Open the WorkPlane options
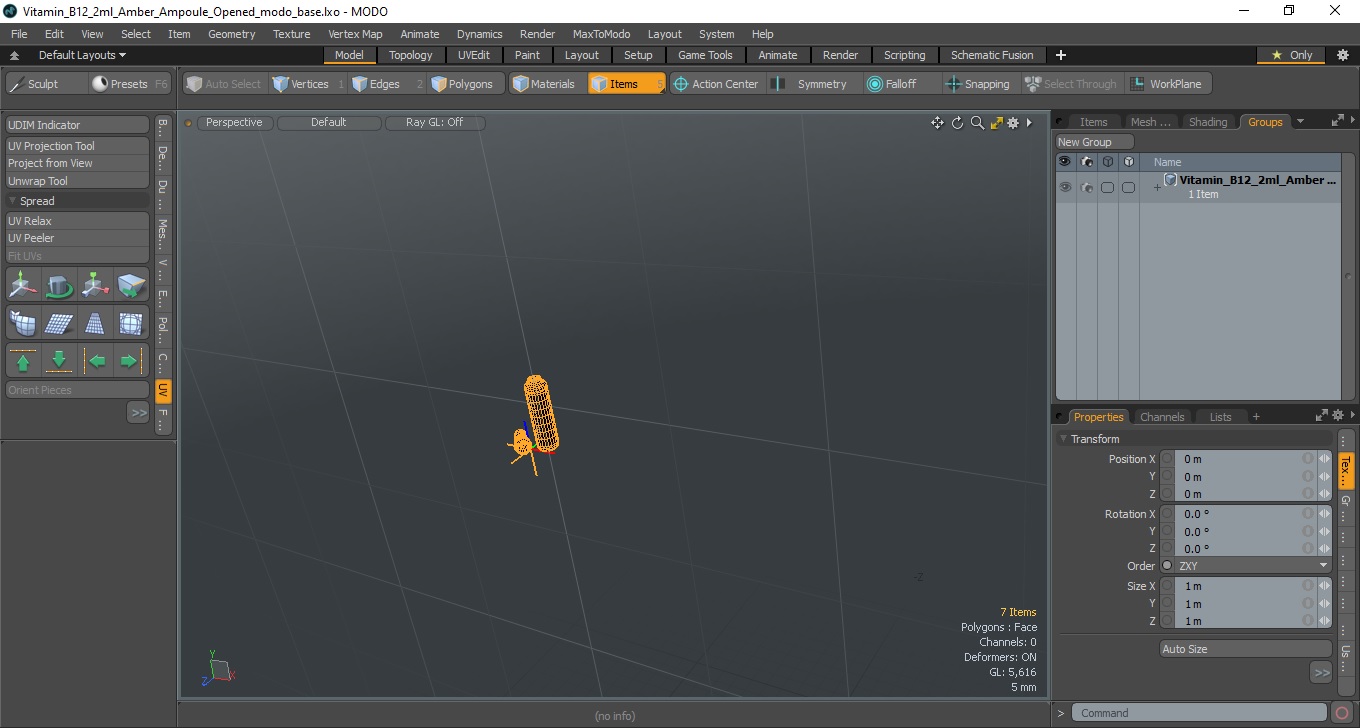This screenshot has height=728, width=1360. click(1166, 84)
